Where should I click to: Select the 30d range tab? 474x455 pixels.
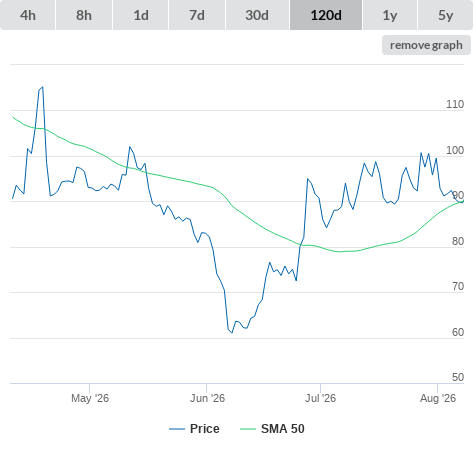(x=257, y=15)
